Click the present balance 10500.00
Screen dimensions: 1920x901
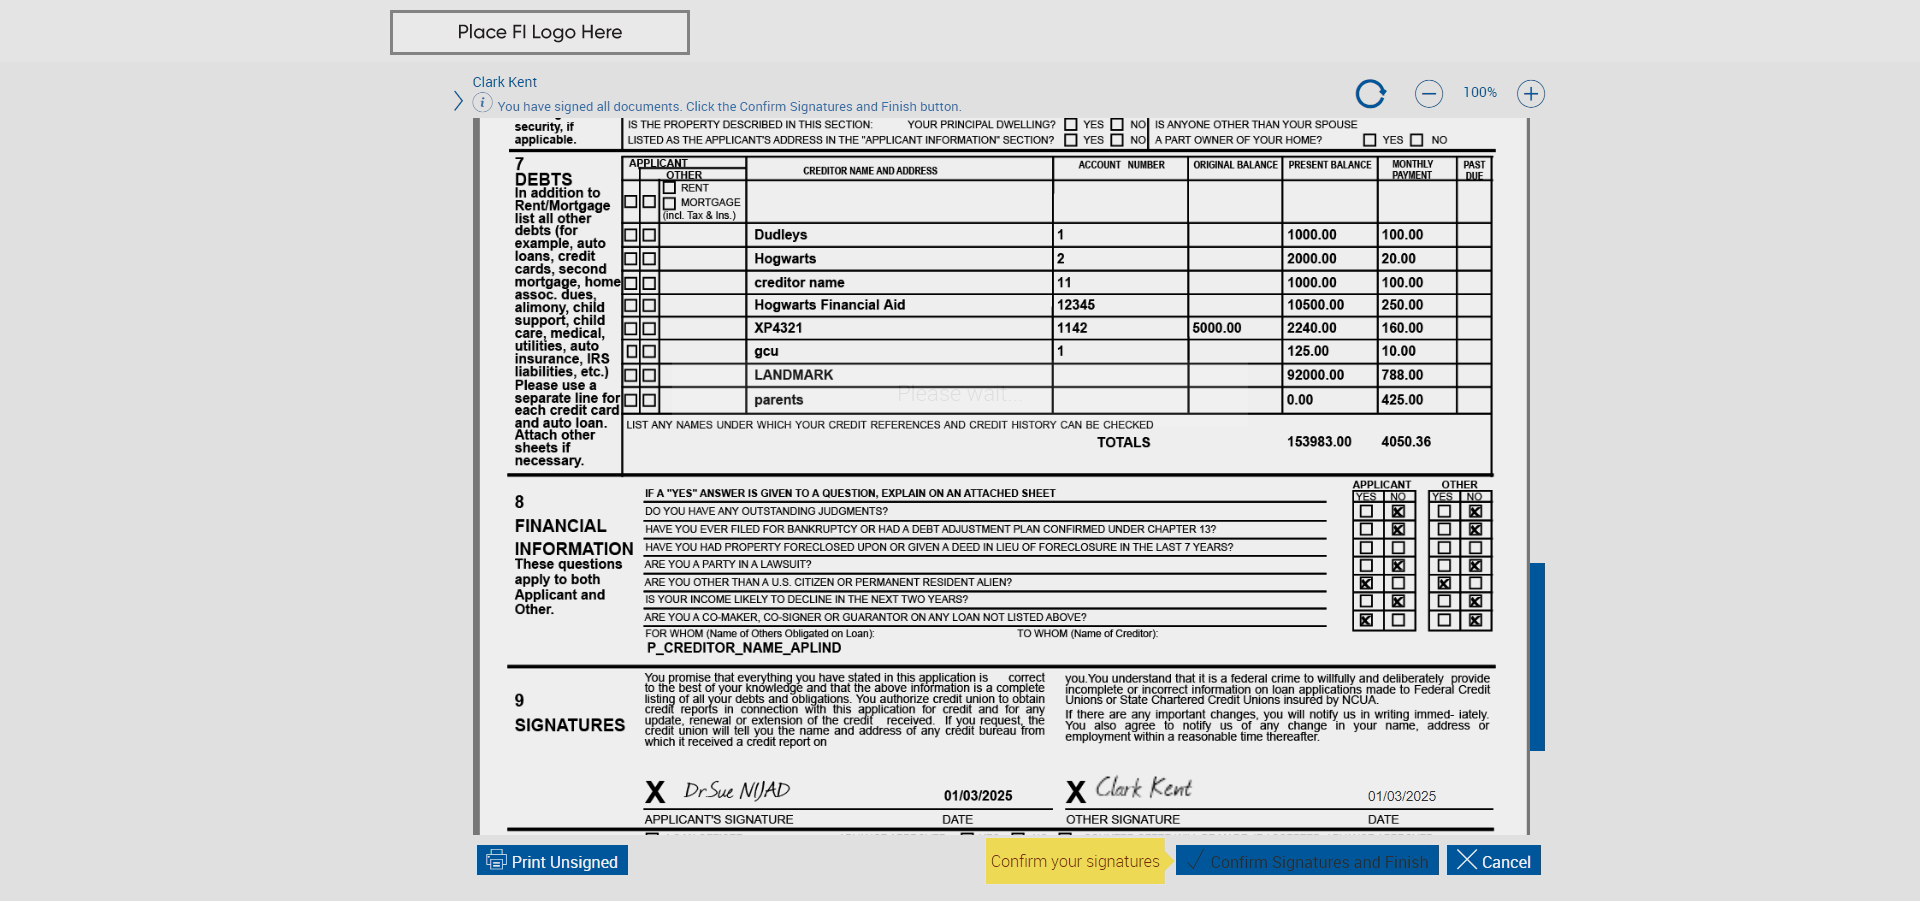pyautogui.click(x=1316, y=305)
